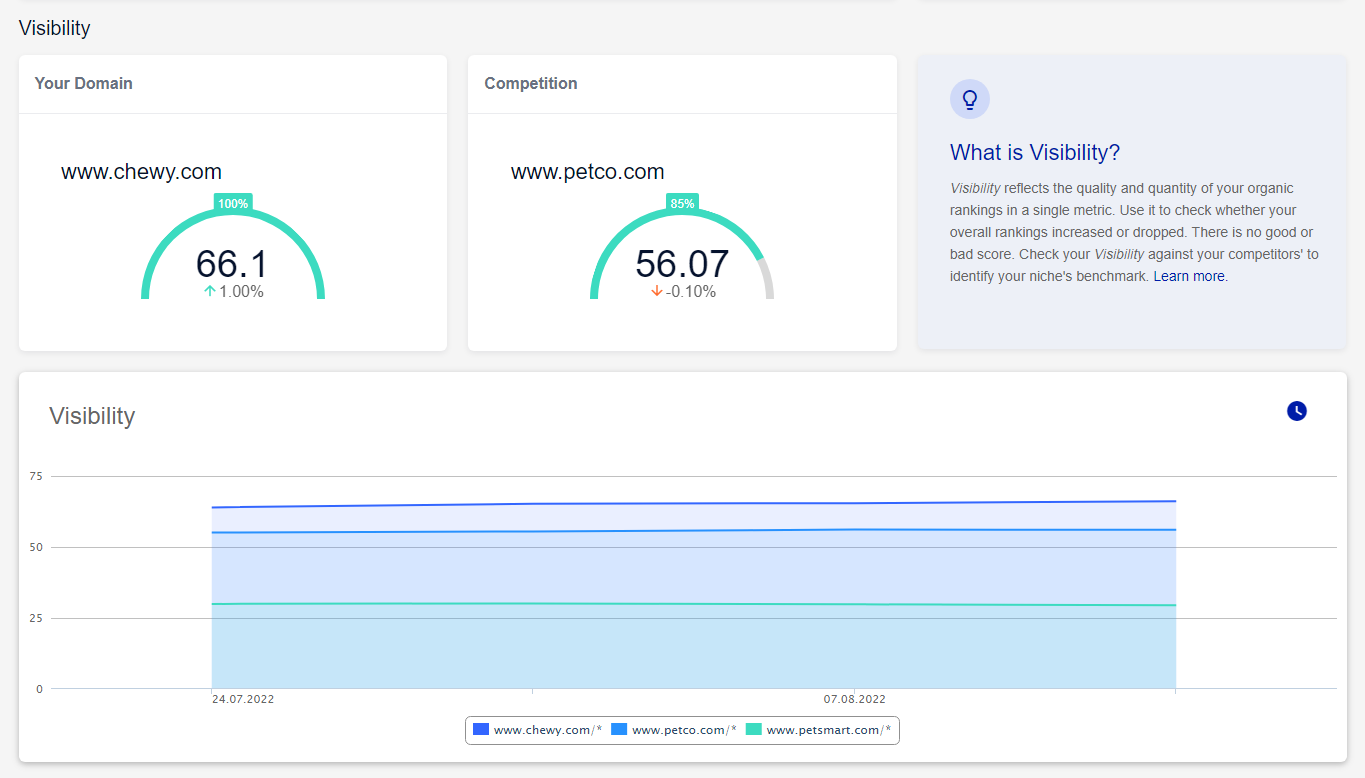Click the 75 y-axis label
The image size is (1365, 778).
pos(37,476)
